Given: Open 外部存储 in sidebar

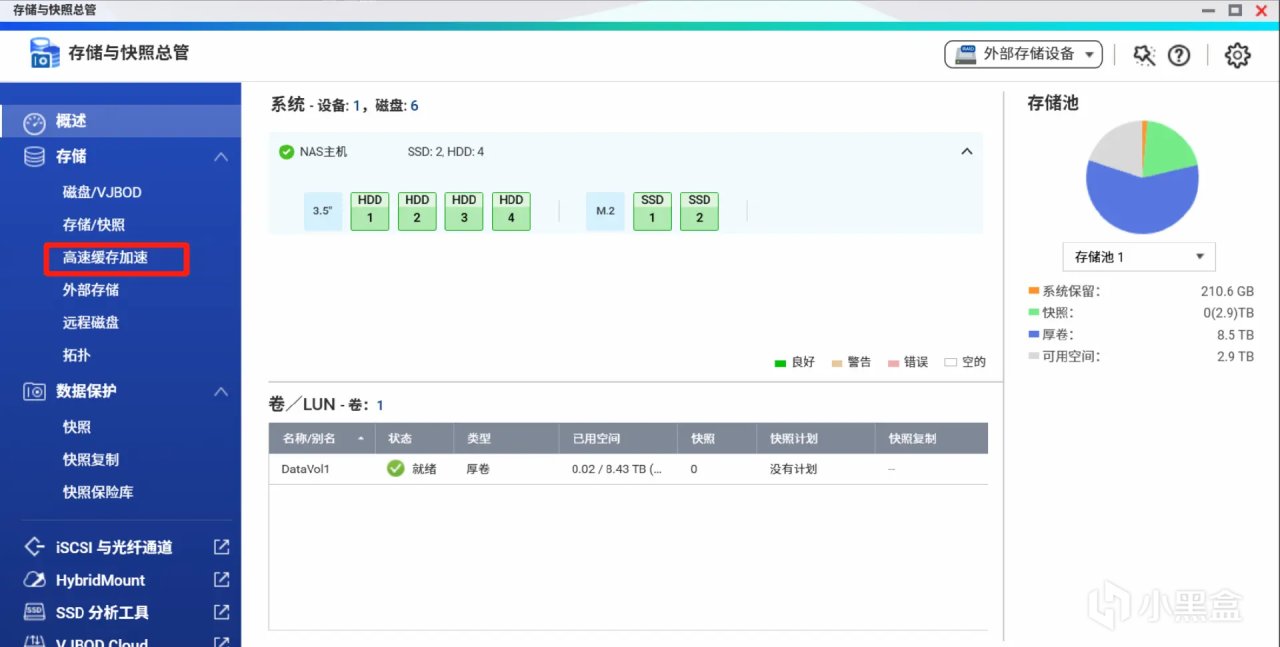Looking at the screenshot, I should (x=91, y=290).
